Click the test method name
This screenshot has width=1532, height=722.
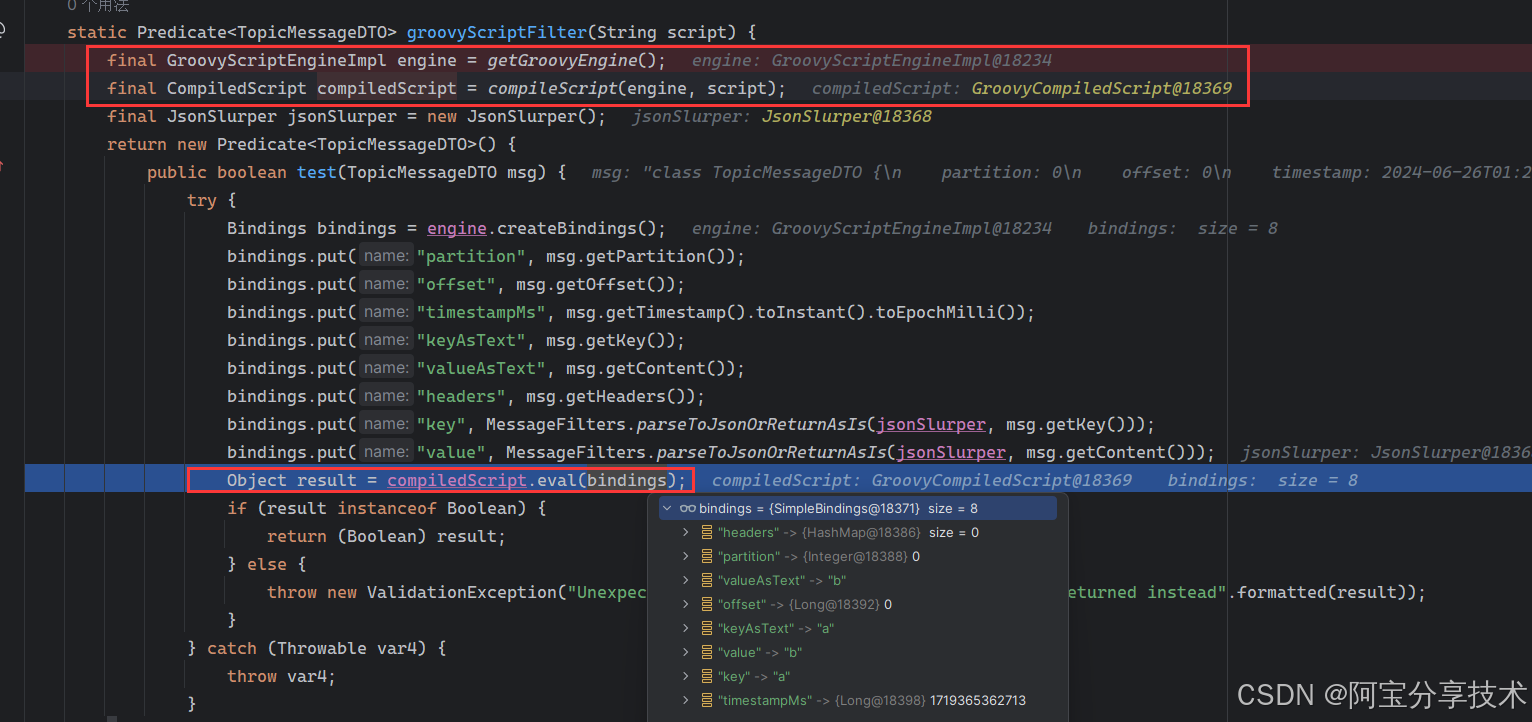[316, 172]
